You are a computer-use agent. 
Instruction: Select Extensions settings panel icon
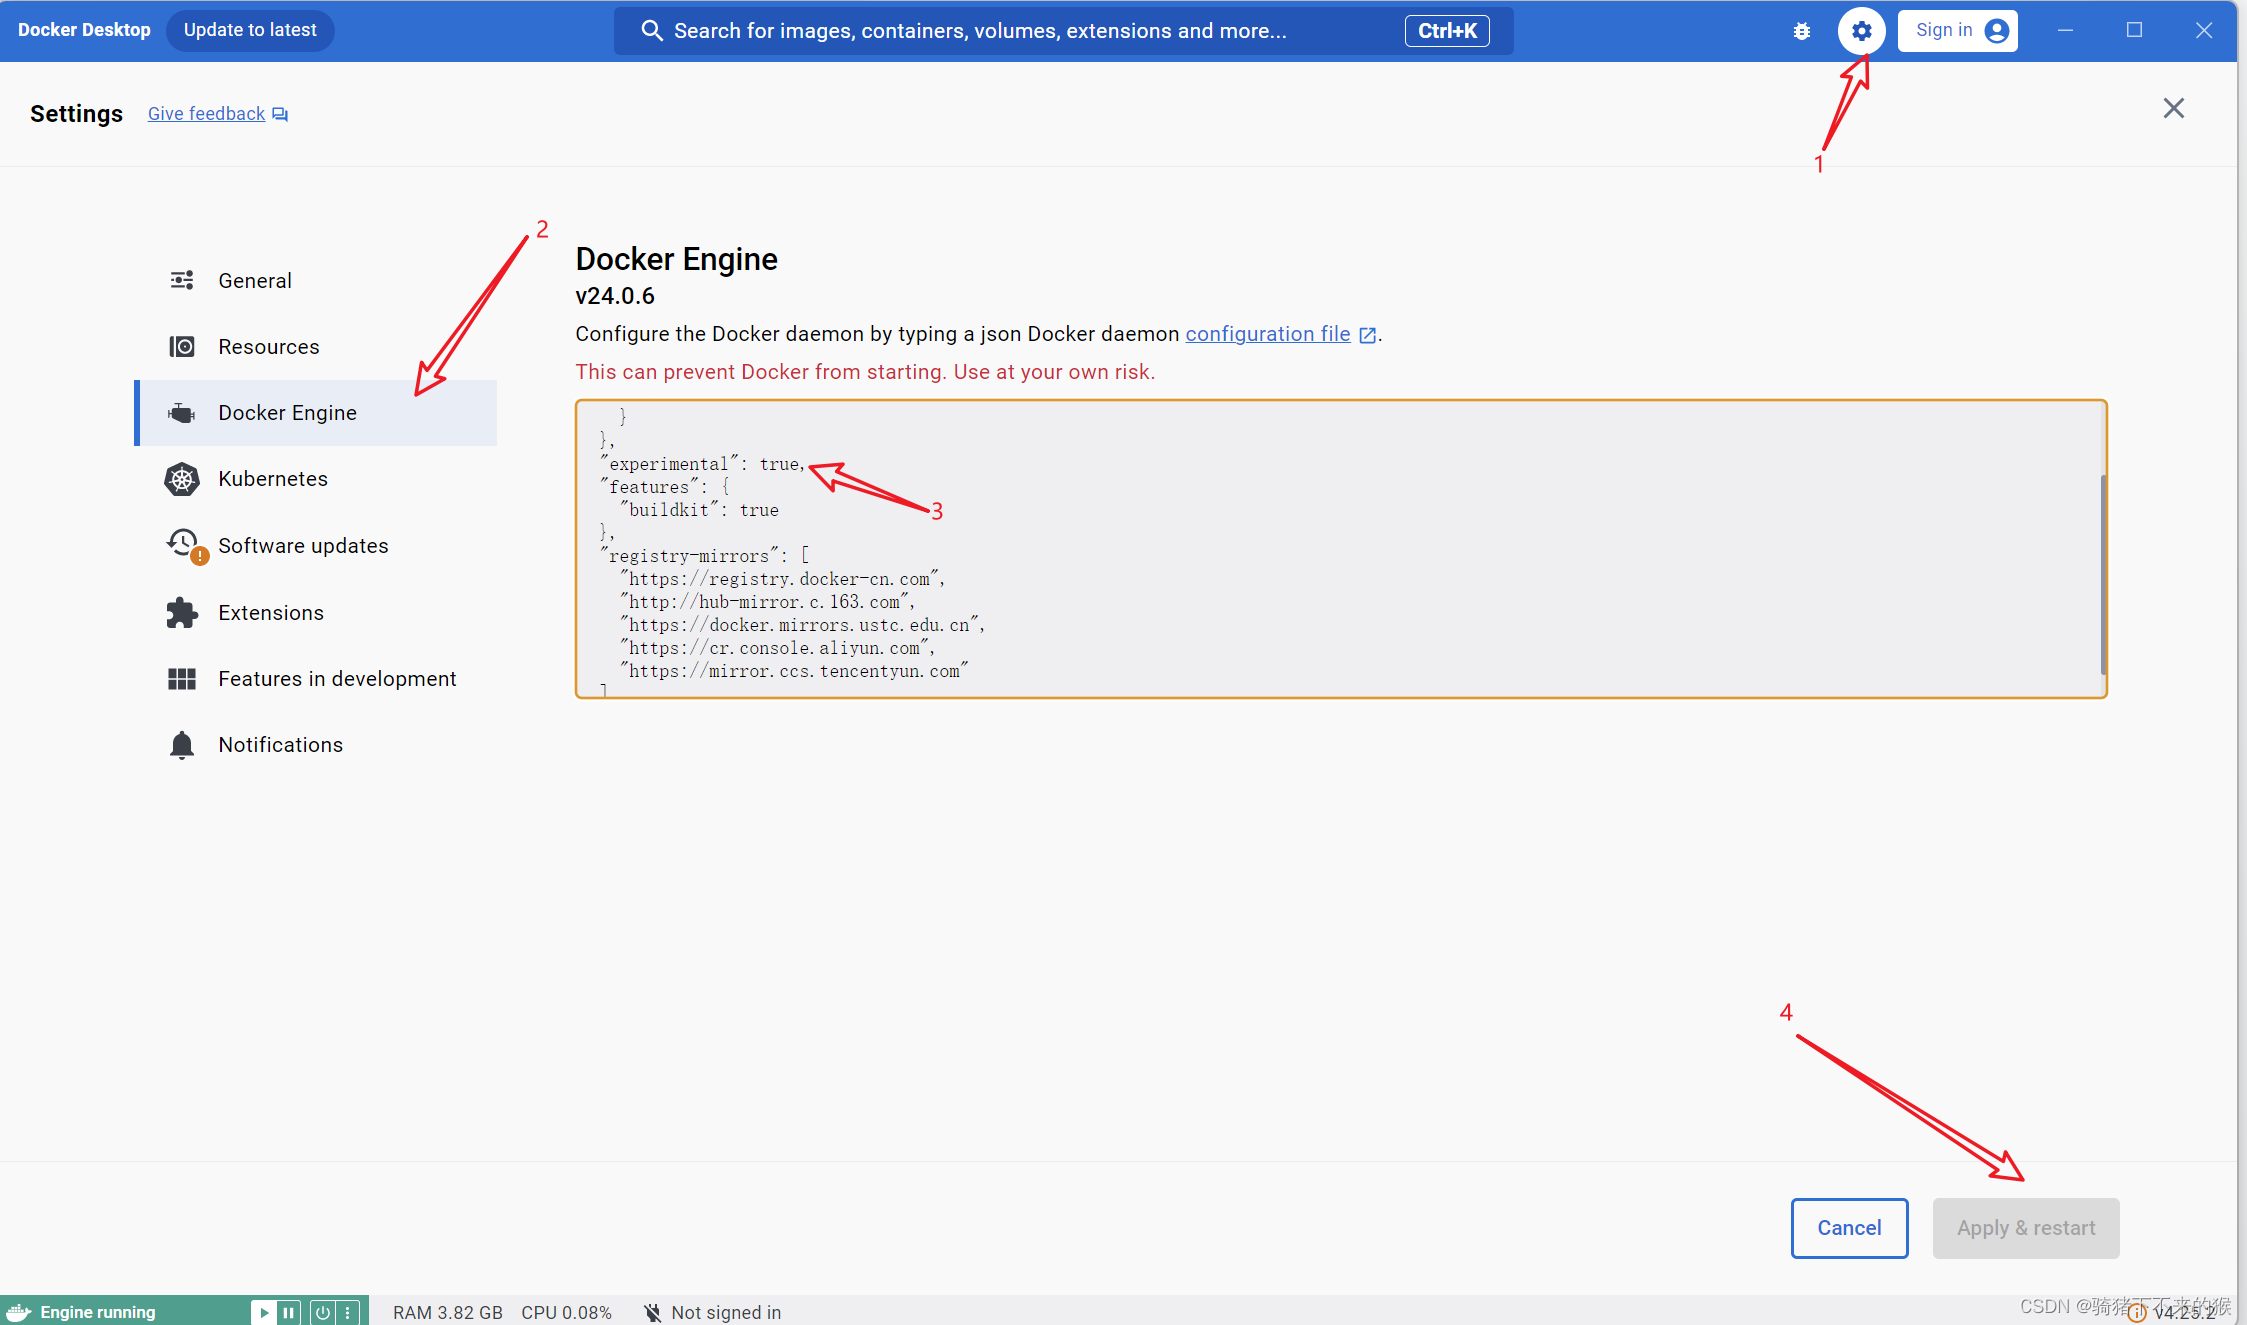(183, 612)
